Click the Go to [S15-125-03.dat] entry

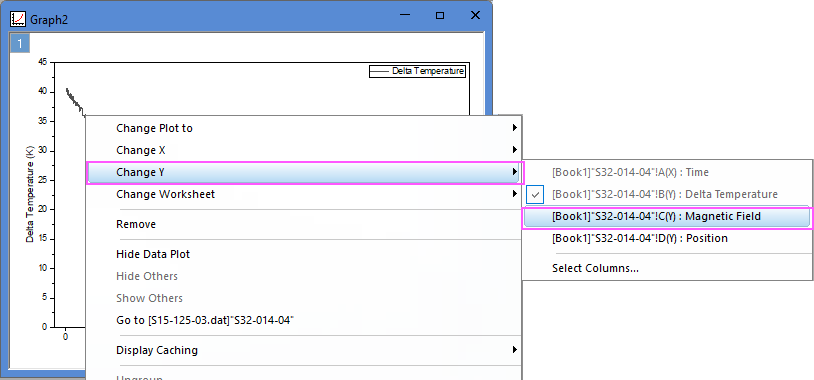[x=304, y=320]
